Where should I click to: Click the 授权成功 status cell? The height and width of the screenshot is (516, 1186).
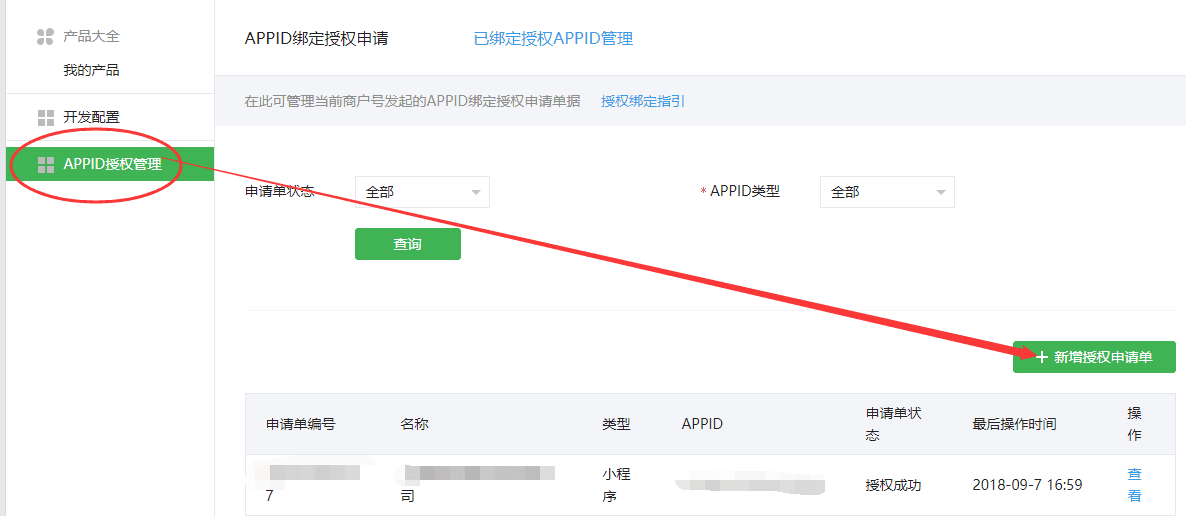[893, 485]
